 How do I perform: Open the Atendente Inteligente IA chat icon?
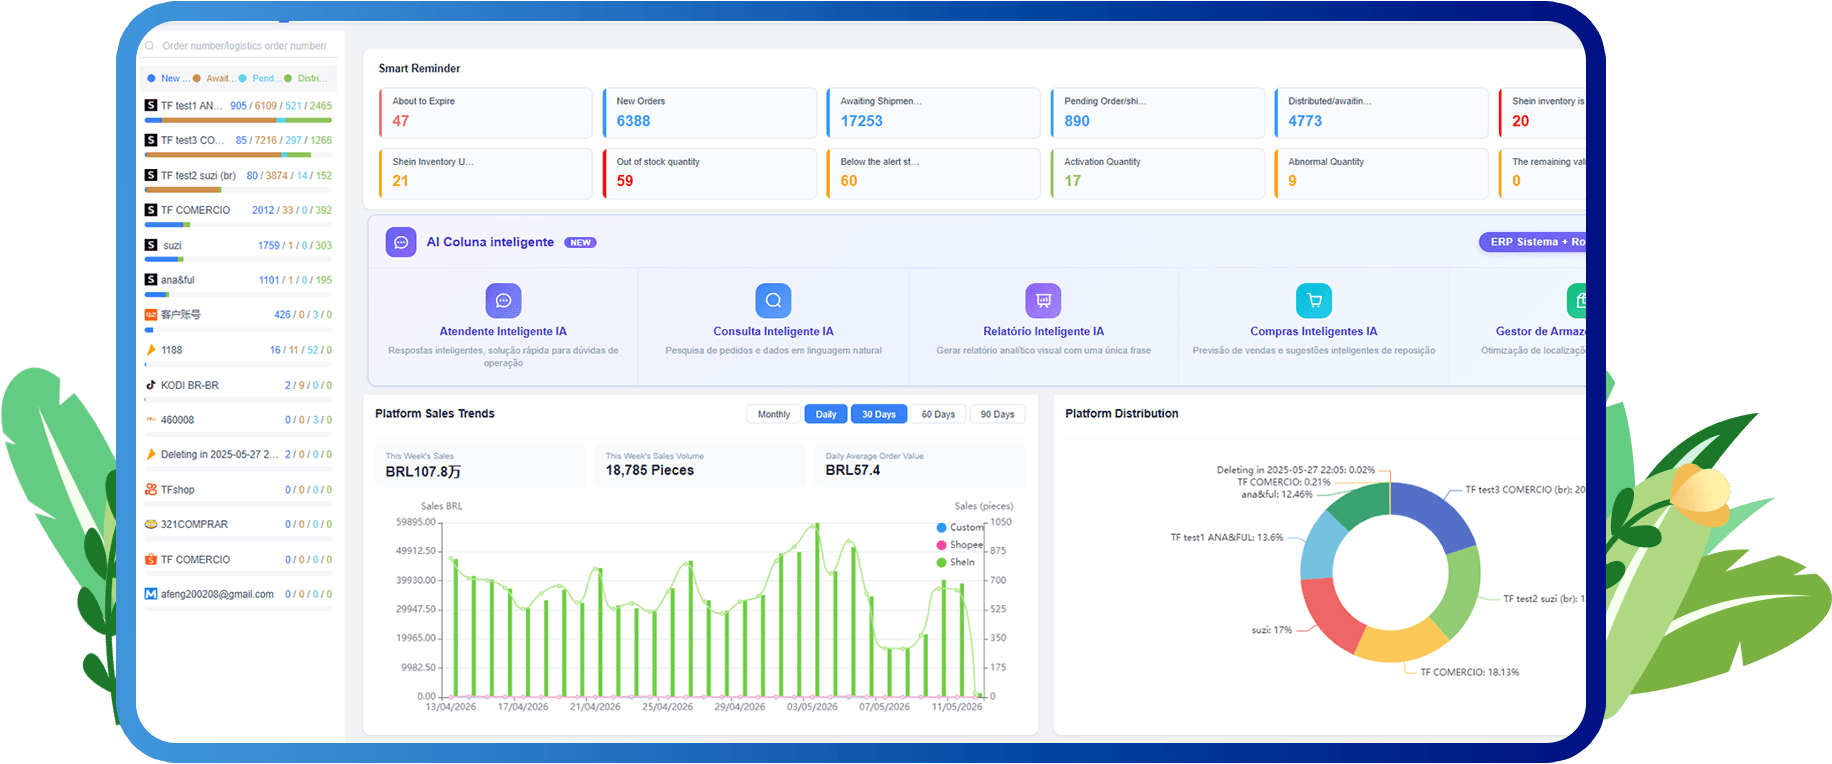click(503, 300)
